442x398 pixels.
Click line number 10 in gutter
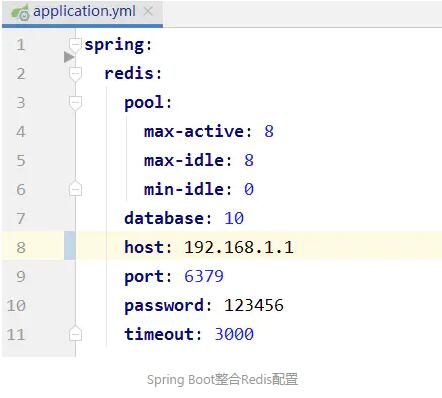[16, 306]
